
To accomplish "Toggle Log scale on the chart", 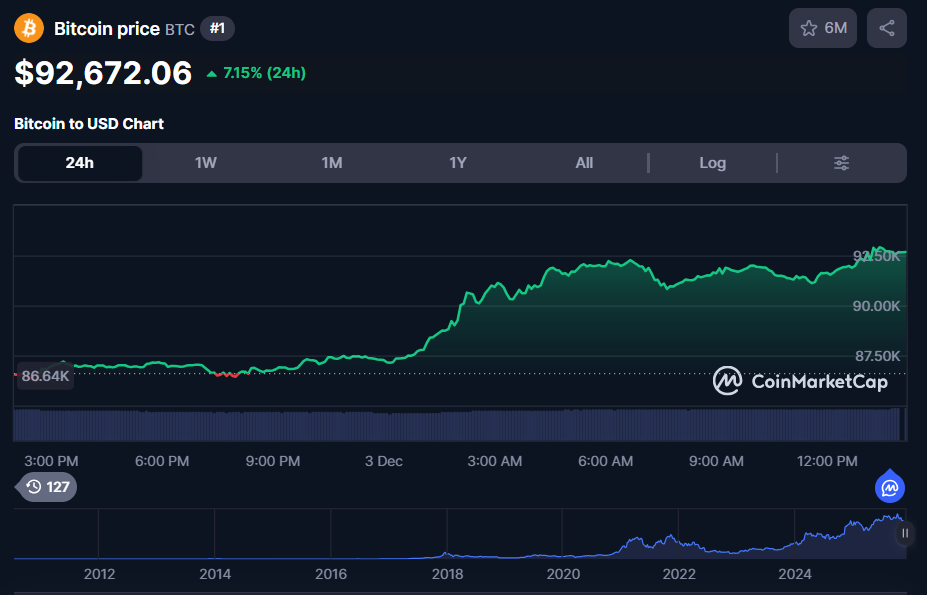I will point(712,163).
